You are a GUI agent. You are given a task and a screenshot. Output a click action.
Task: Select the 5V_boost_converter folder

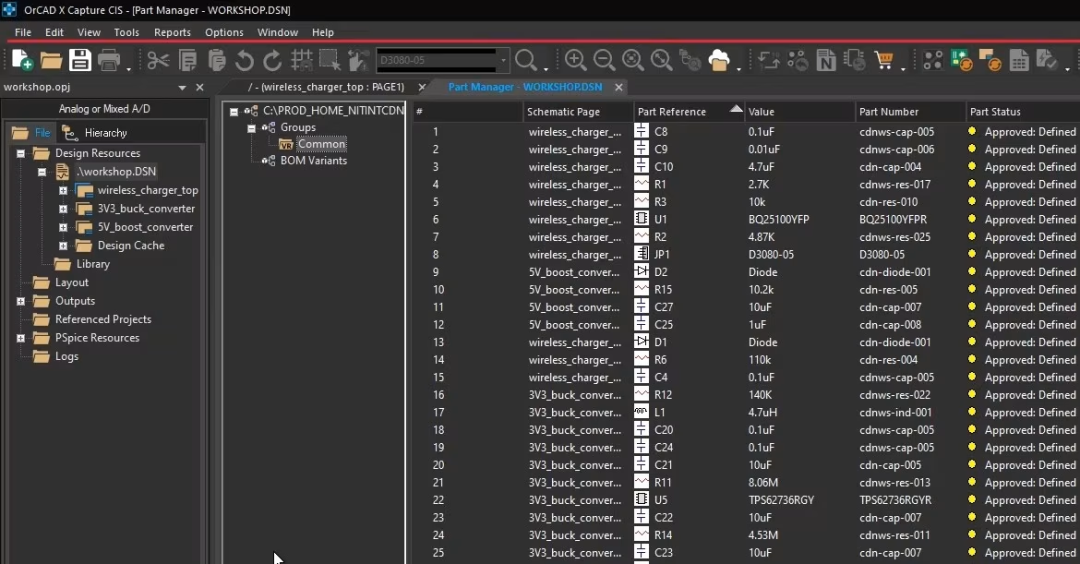pyautogui.click(x=145, y=227)
